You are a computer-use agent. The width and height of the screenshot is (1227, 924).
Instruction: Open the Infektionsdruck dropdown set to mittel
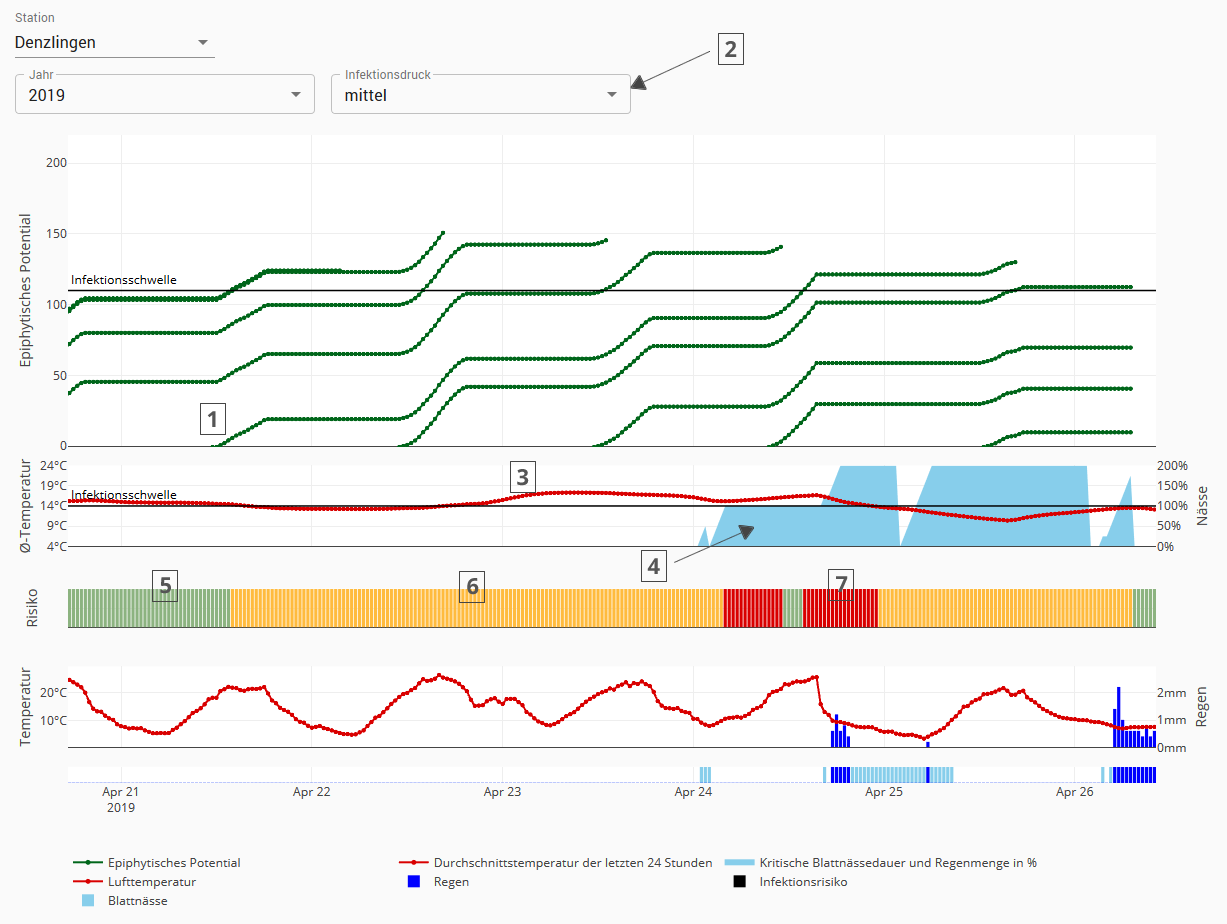pyautogui.click(x=480, y=95)
